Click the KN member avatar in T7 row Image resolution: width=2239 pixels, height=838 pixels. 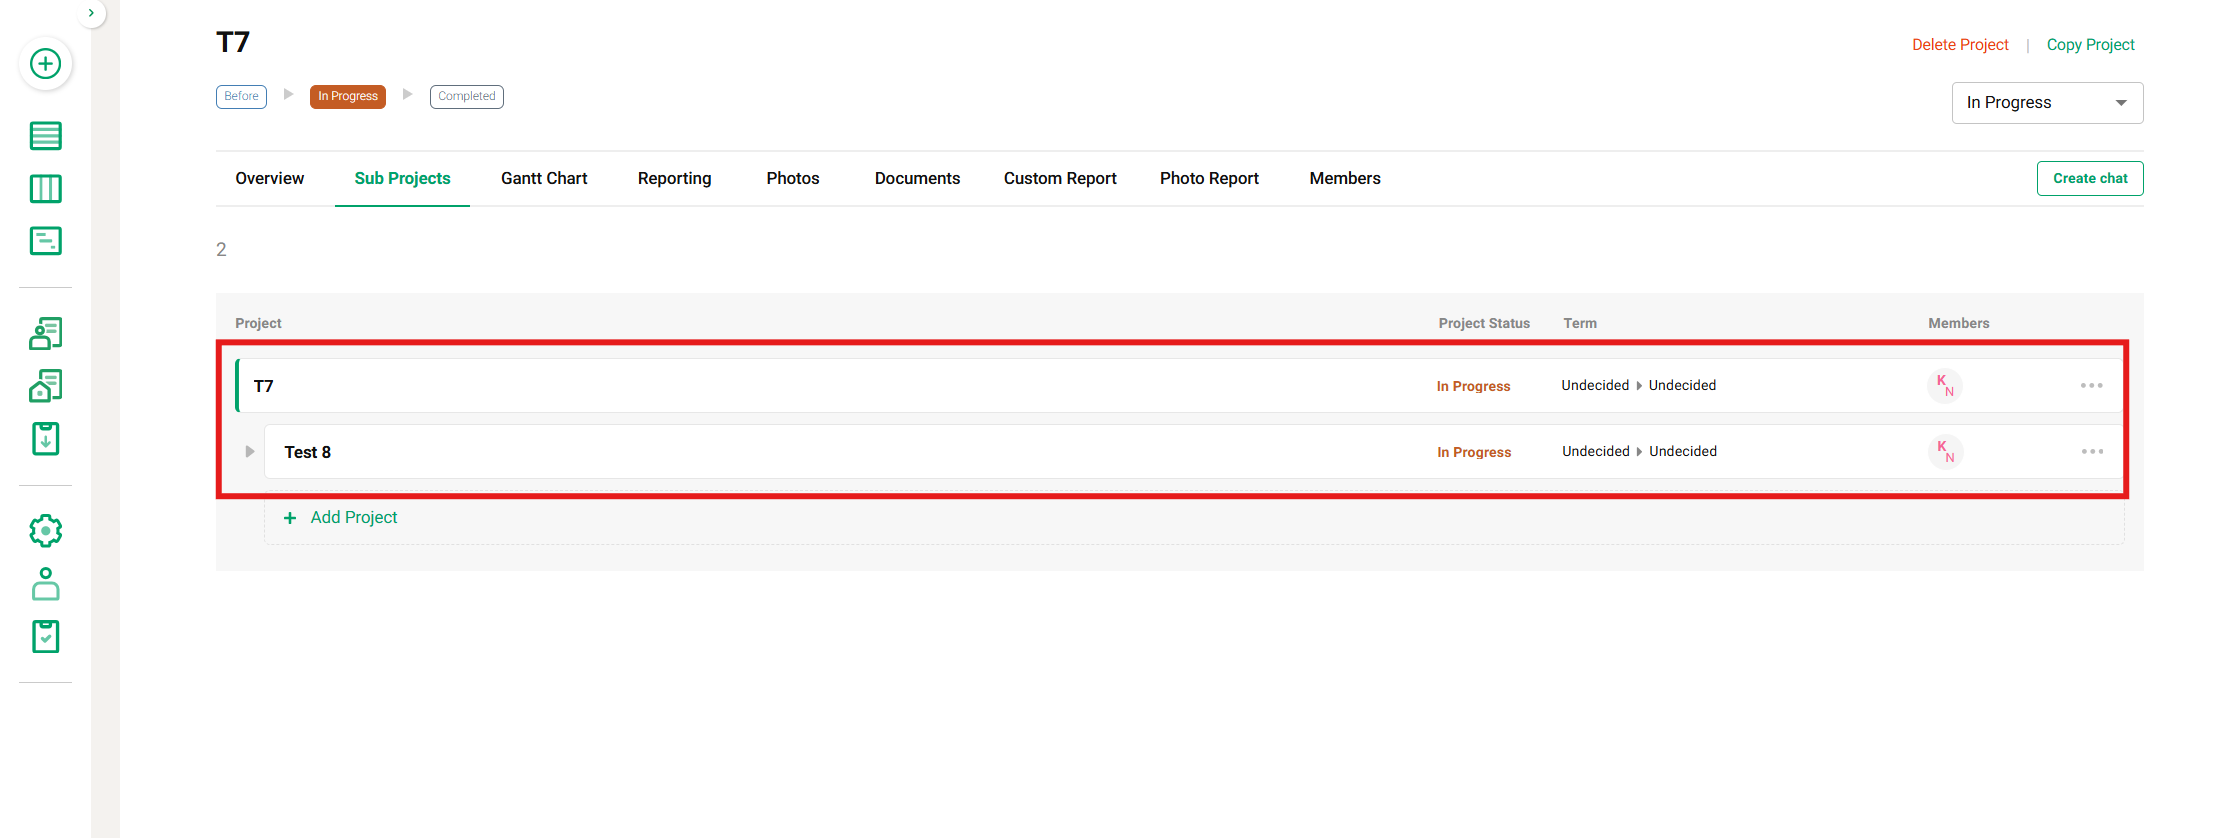[1944, 386]
